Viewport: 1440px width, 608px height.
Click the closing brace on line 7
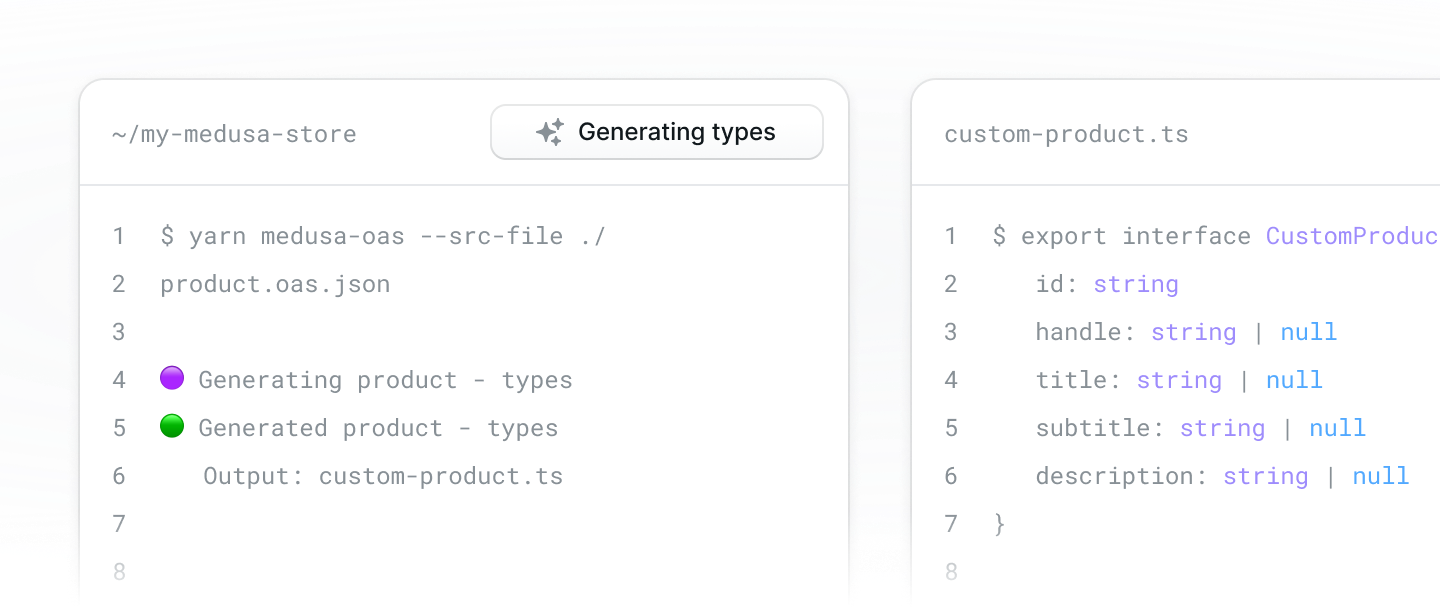pyautogui.click(x=999, y=524)
